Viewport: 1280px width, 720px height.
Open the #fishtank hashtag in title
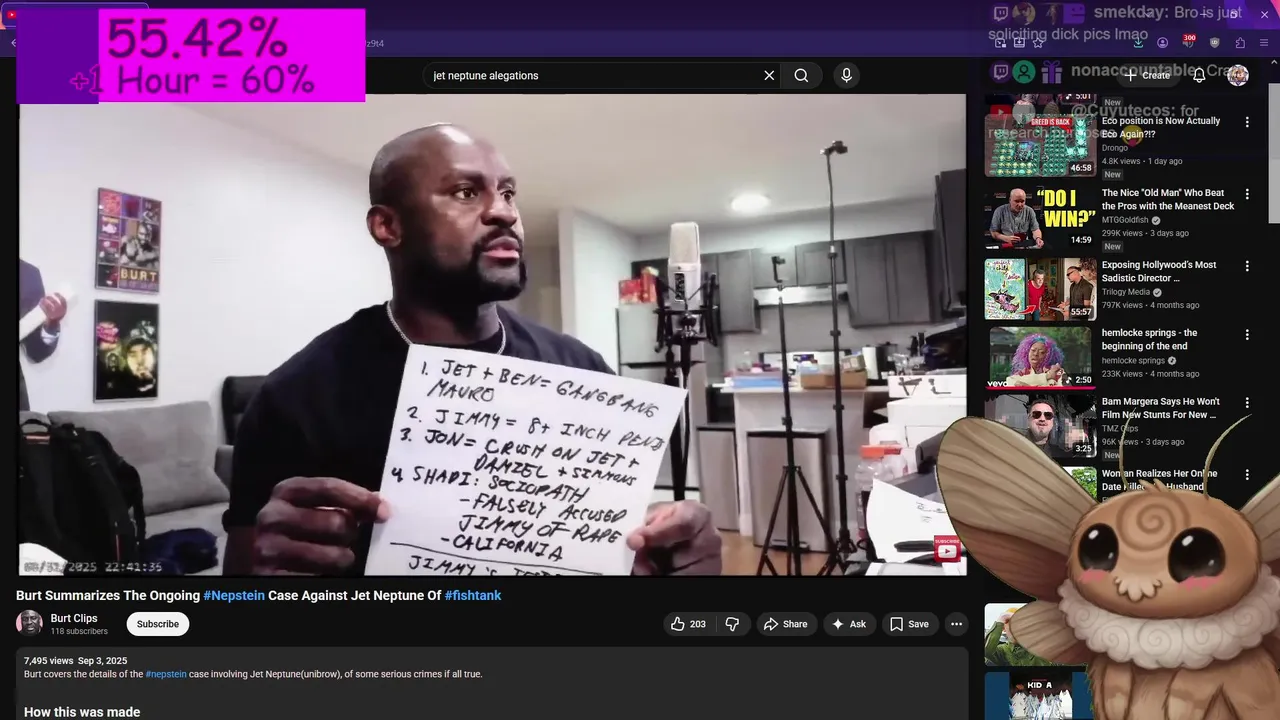(473, 595)
